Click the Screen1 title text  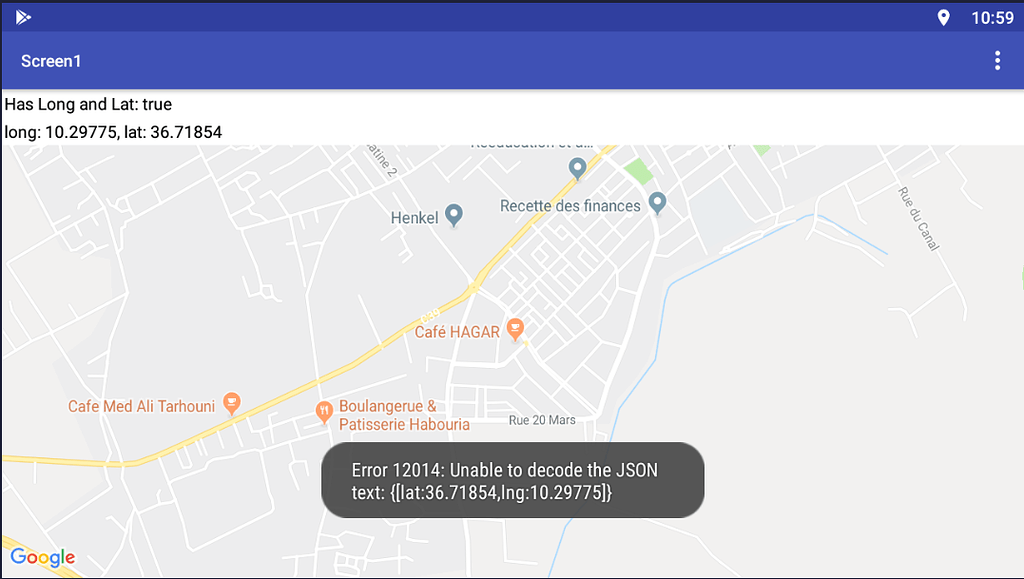coord(51,60)
